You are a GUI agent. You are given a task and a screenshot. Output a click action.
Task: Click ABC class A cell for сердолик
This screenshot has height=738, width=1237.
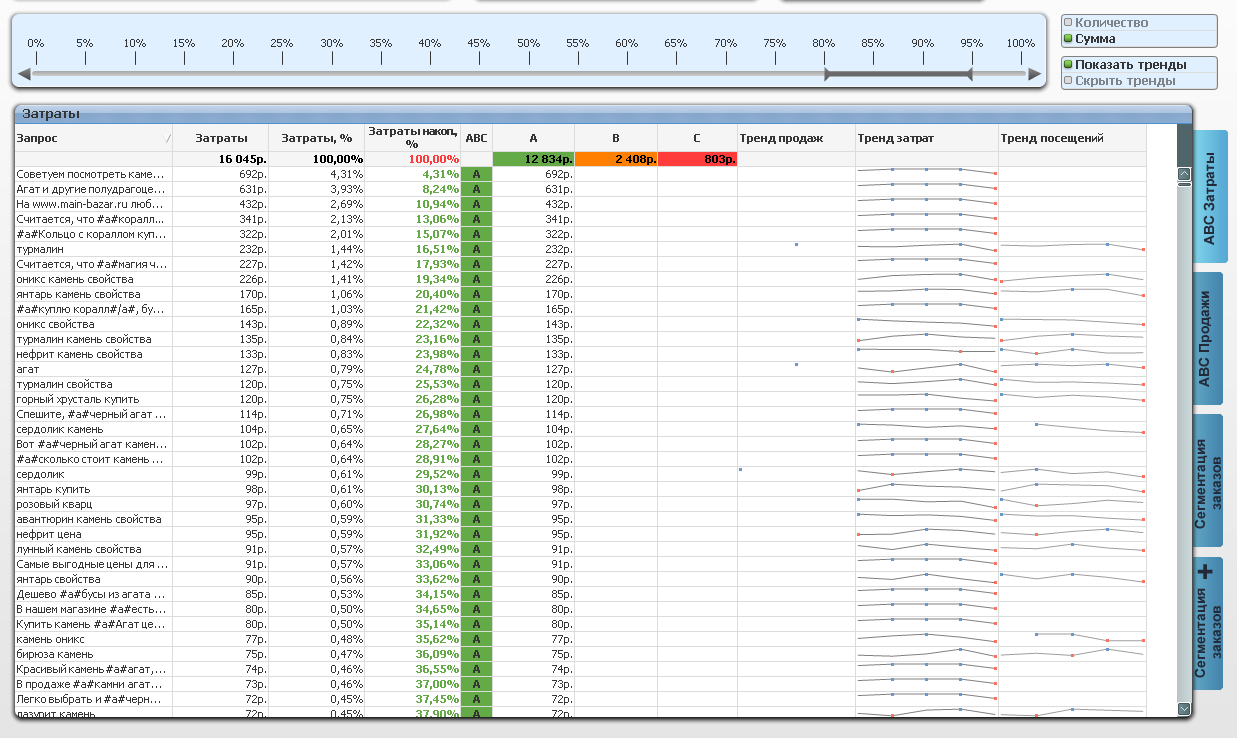coord(477,474)
